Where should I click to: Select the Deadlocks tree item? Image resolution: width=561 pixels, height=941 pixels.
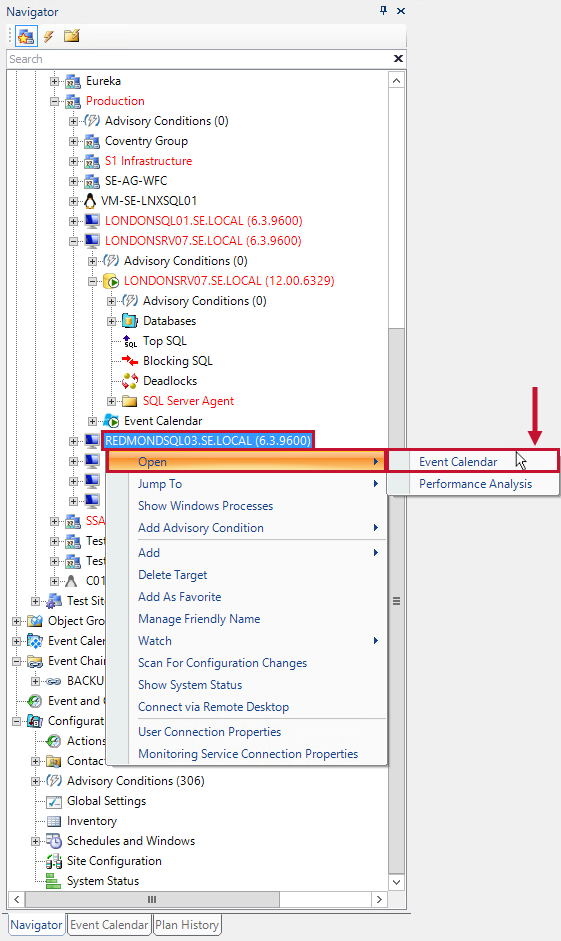click(170, 381)
